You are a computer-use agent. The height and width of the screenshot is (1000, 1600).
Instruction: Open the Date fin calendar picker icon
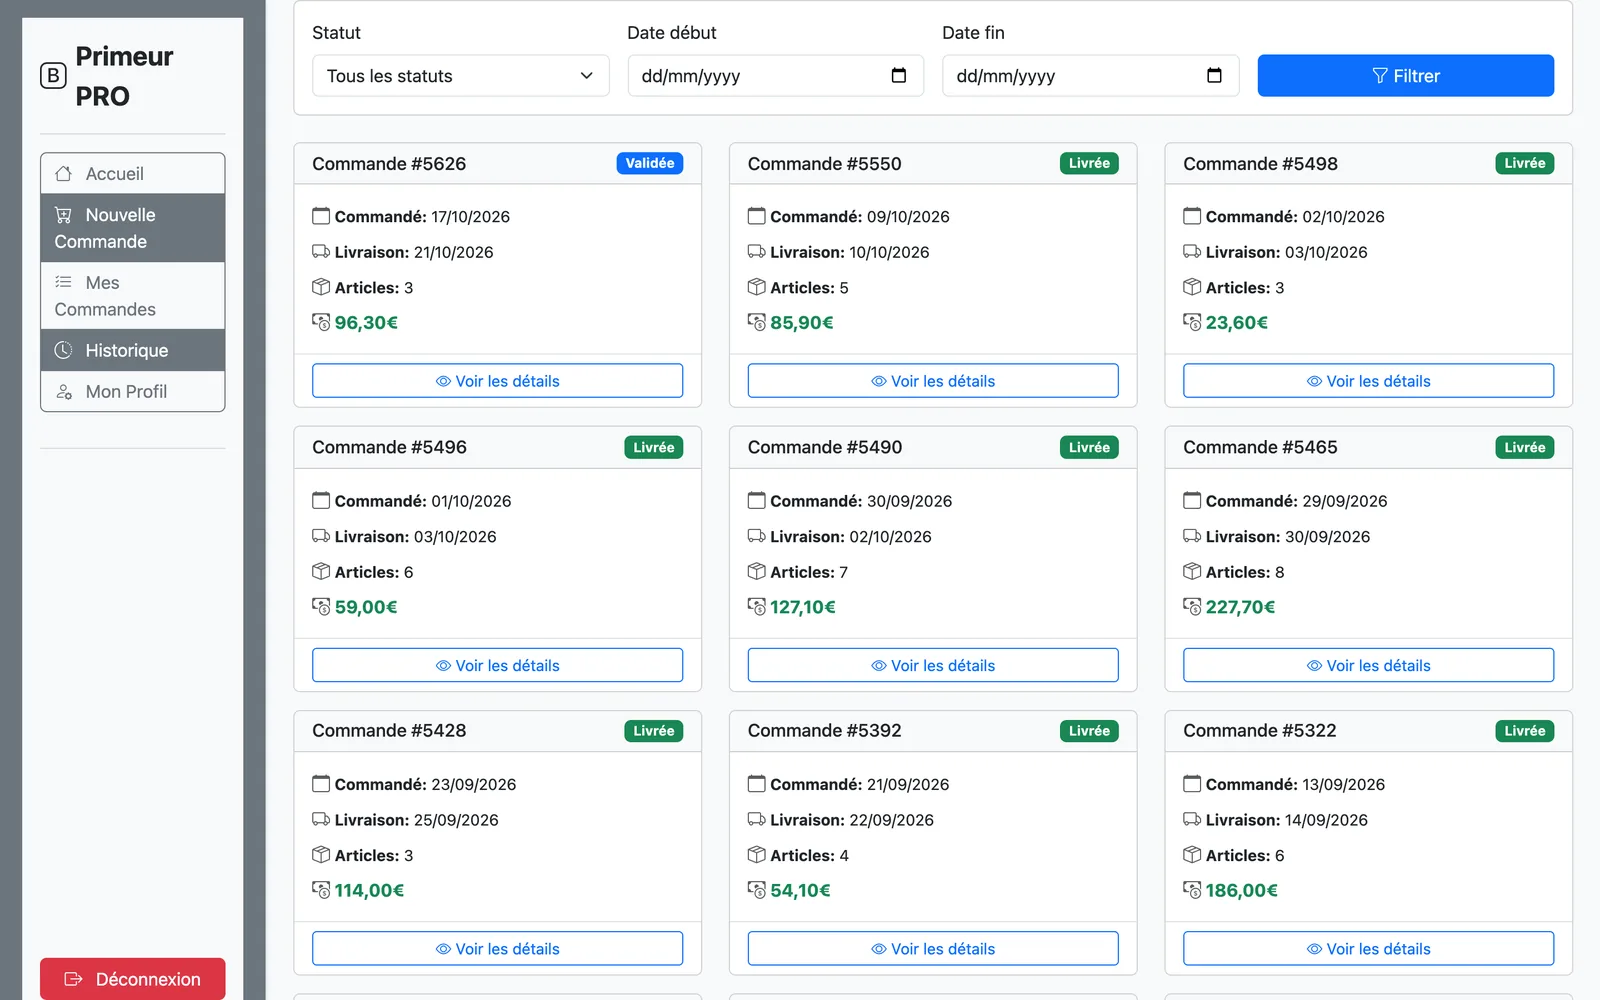(1214, 75)
